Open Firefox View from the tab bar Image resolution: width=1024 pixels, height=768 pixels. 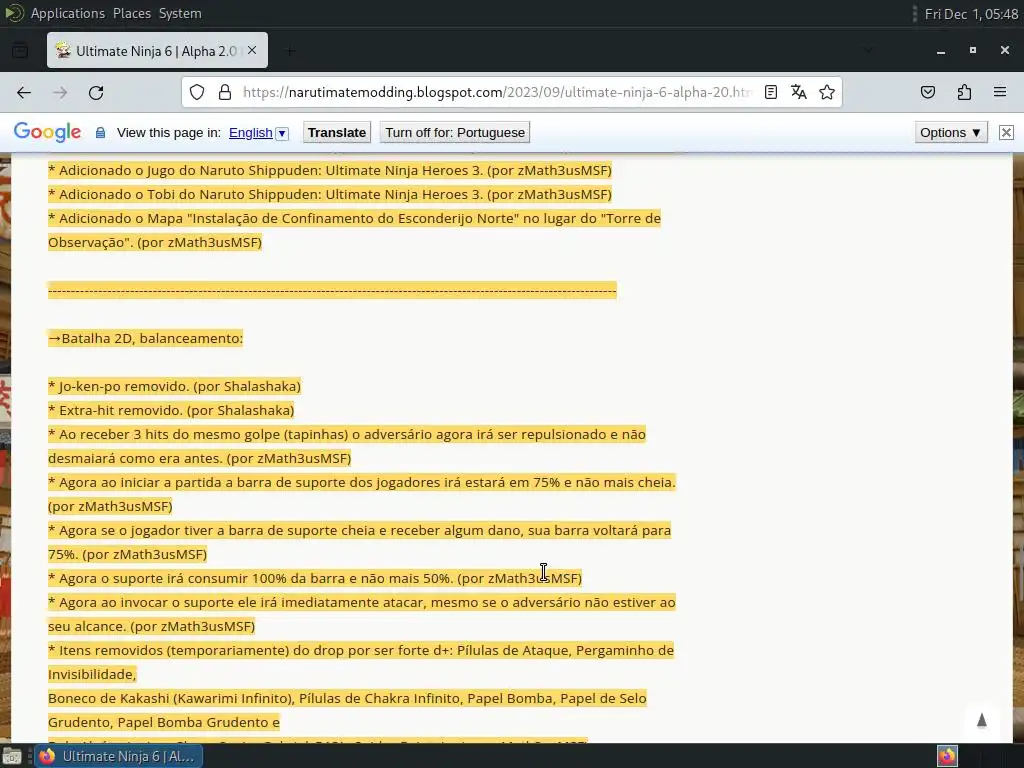(20, 50)
